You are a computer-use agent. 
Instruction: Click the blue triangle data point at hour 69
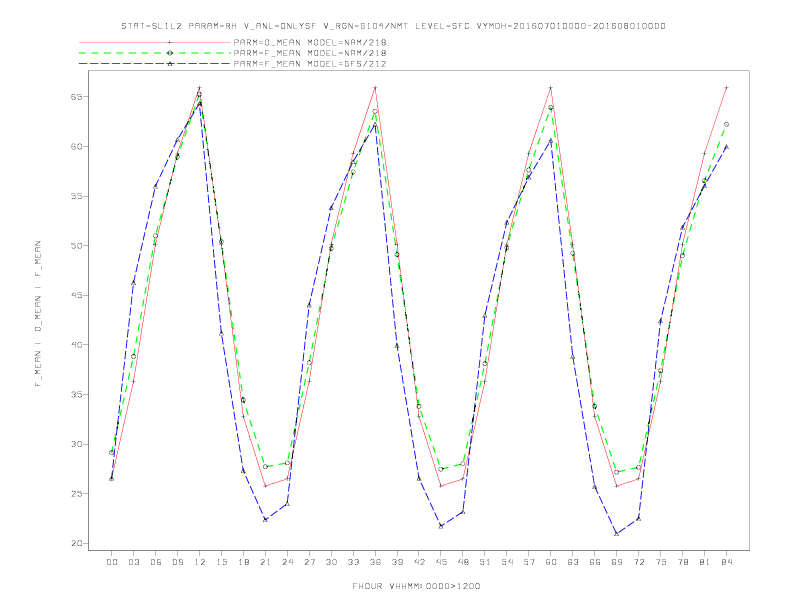coord(617,533)
